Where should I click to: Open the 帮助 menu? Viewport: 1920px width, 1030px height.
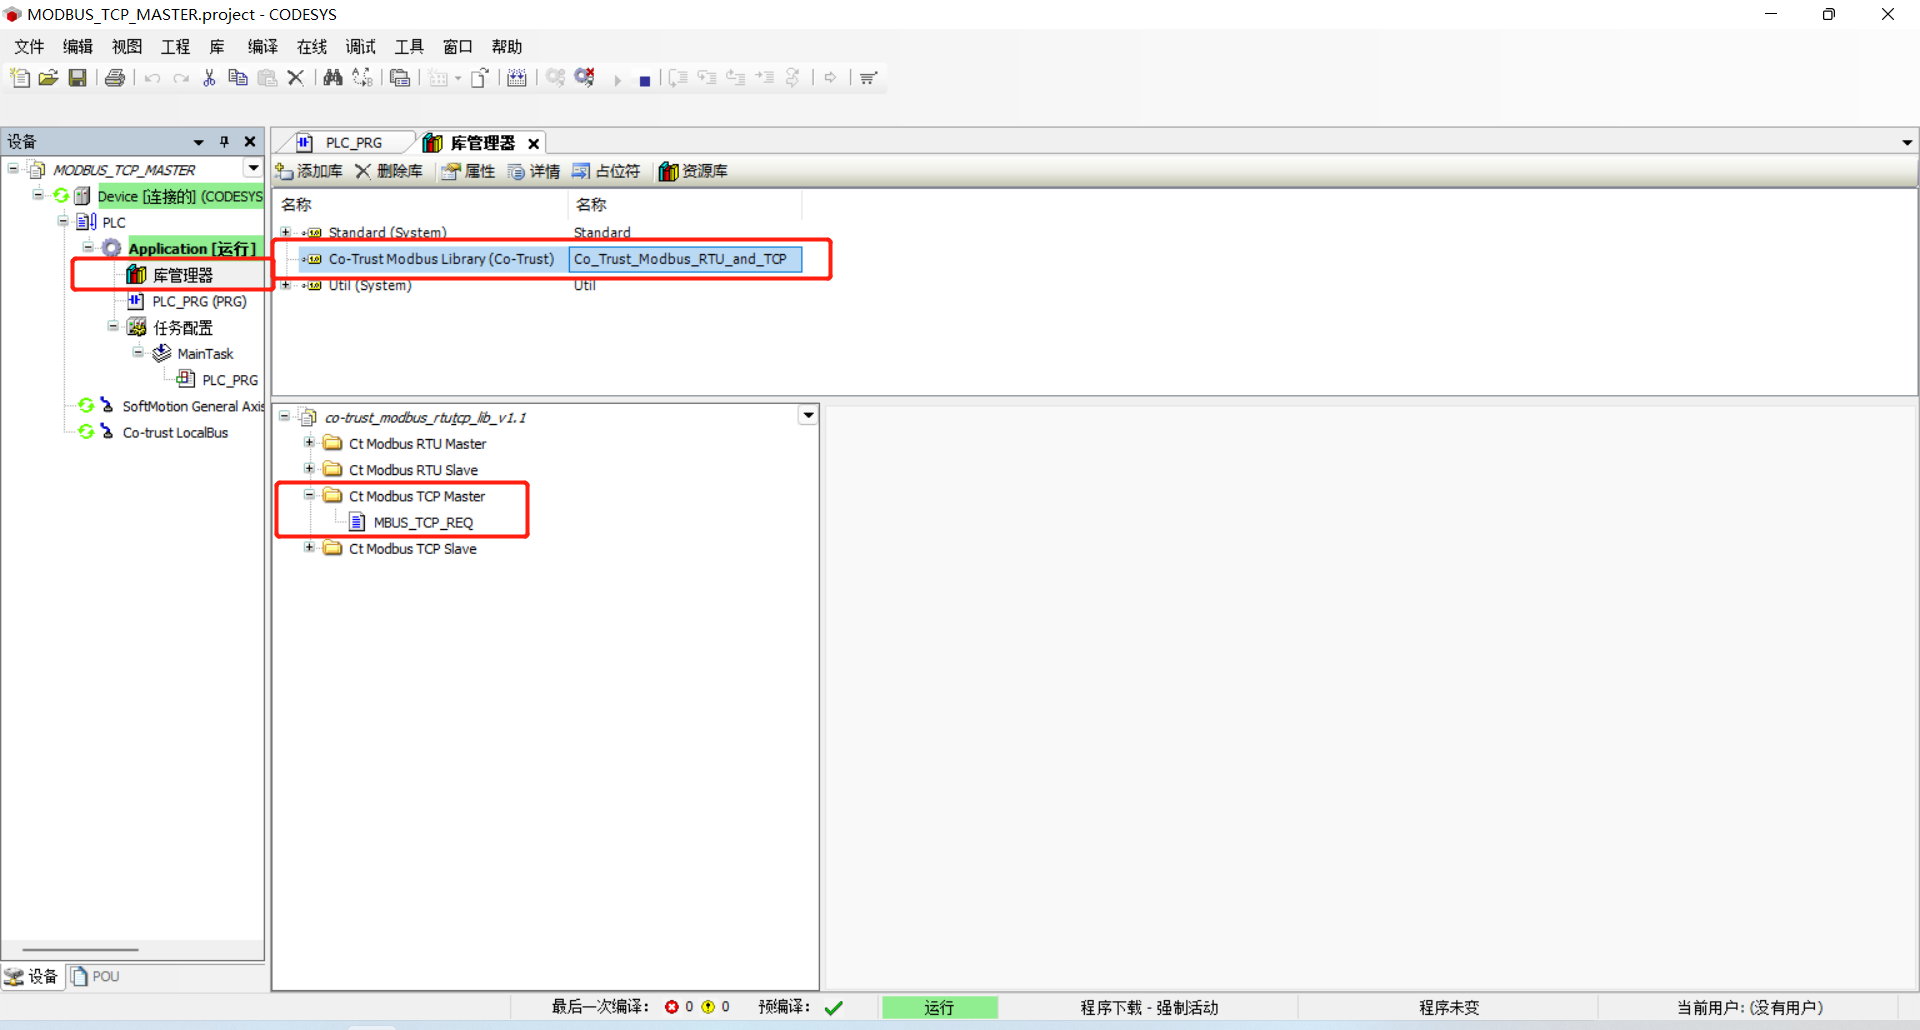click(507, 47)
